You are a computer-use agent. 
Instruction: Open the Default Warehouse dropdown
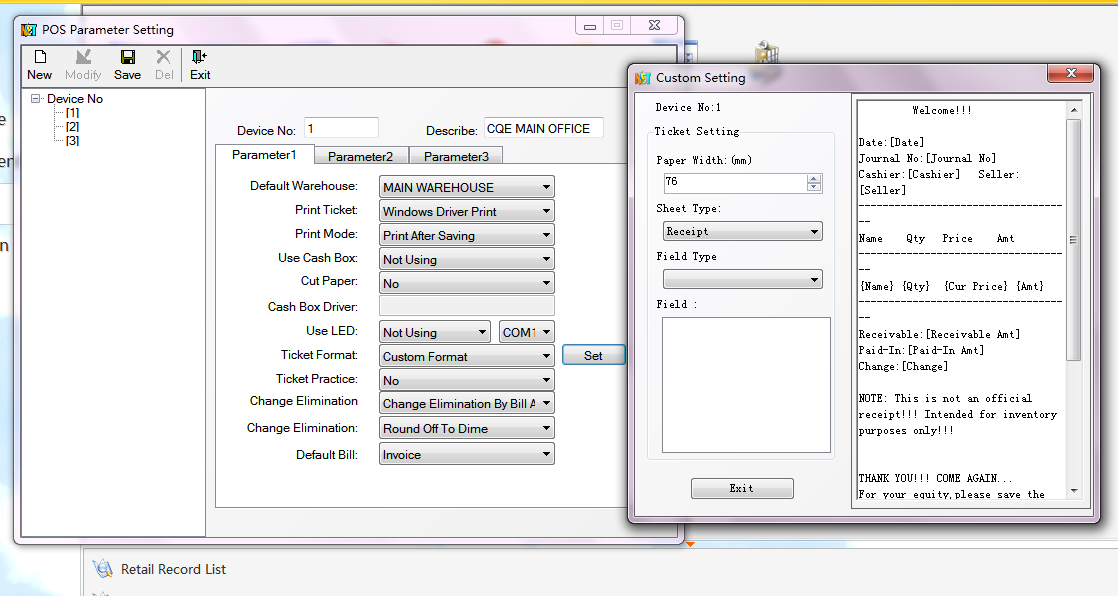click(546, 187)
